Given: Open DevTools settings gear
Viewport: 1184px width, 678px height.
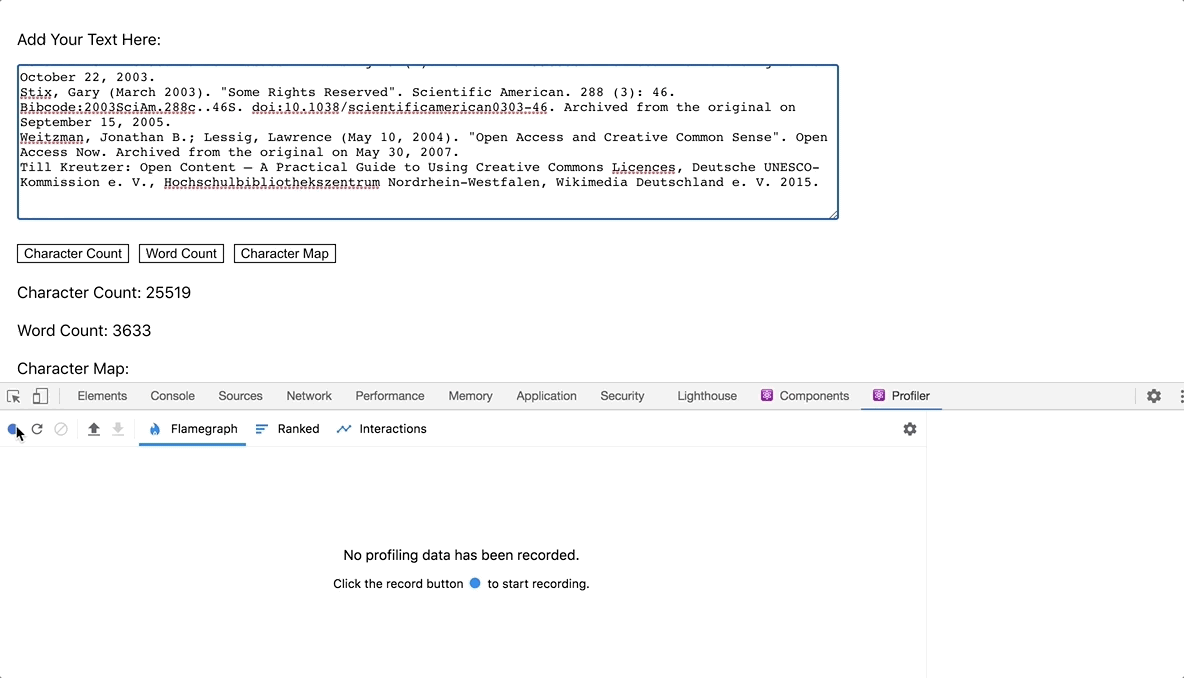Looking at the screenshot, I should point(1154,396).
